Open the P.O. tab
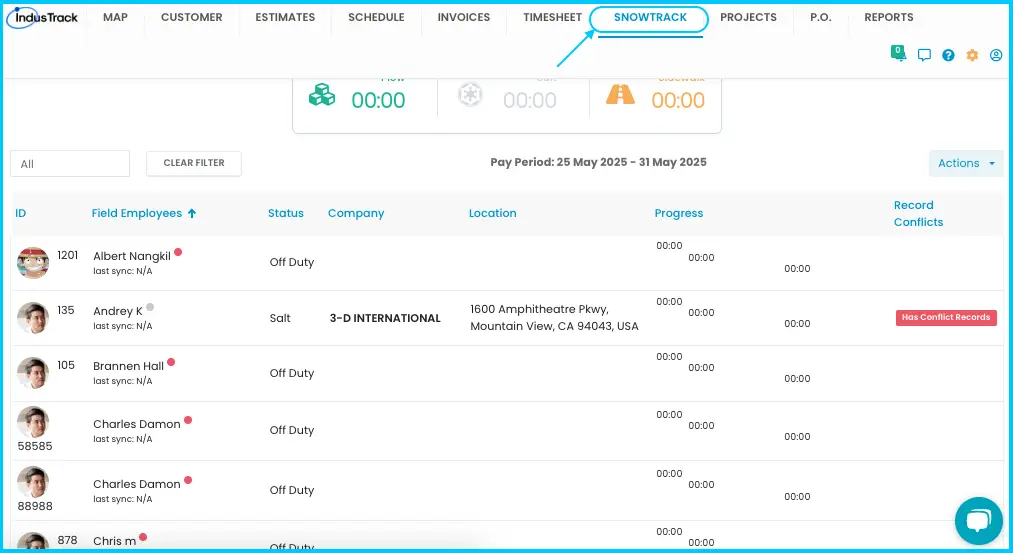 (x=820, y=17)
